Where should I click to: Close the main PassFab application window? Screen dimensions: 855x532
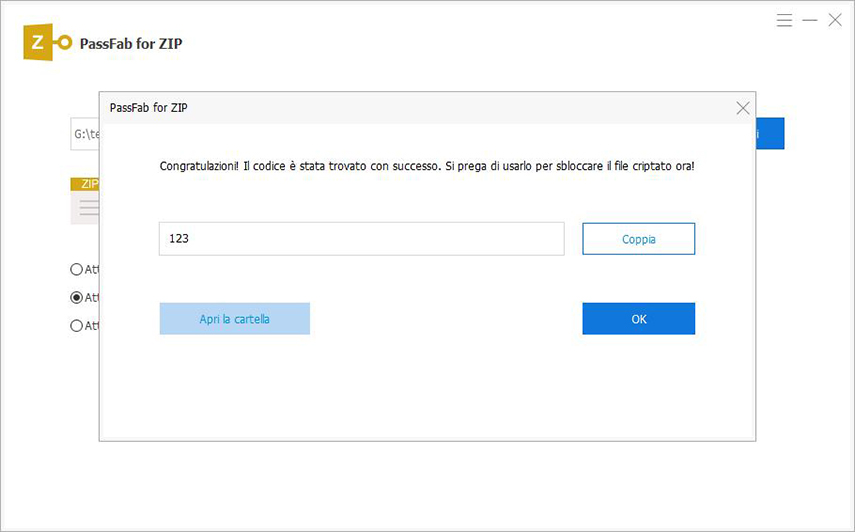click(x=835, y=20)
